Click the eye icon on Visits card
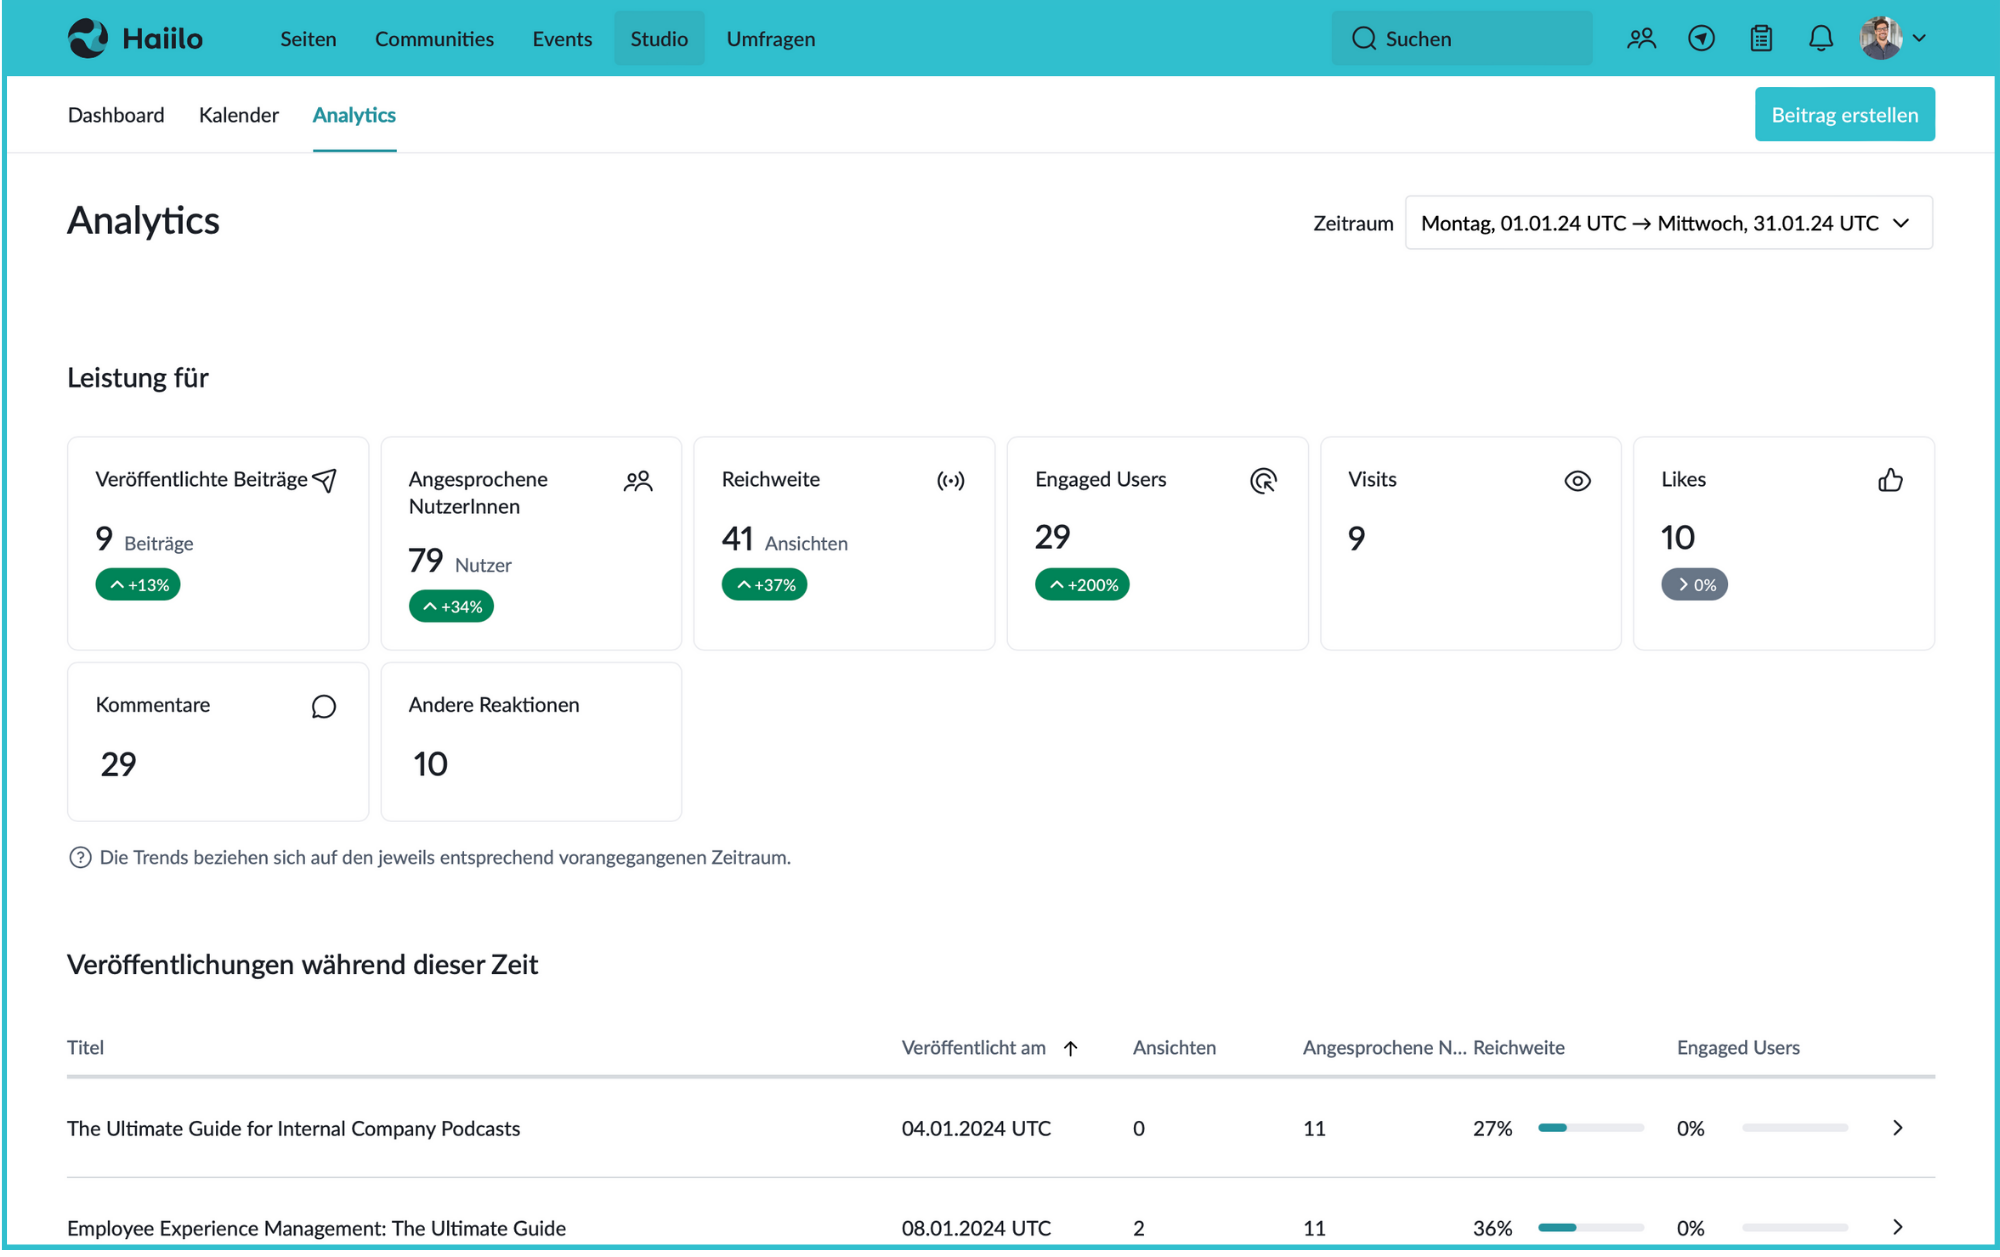This screenshot has width=2000, height=1257. click(1577, 481)
